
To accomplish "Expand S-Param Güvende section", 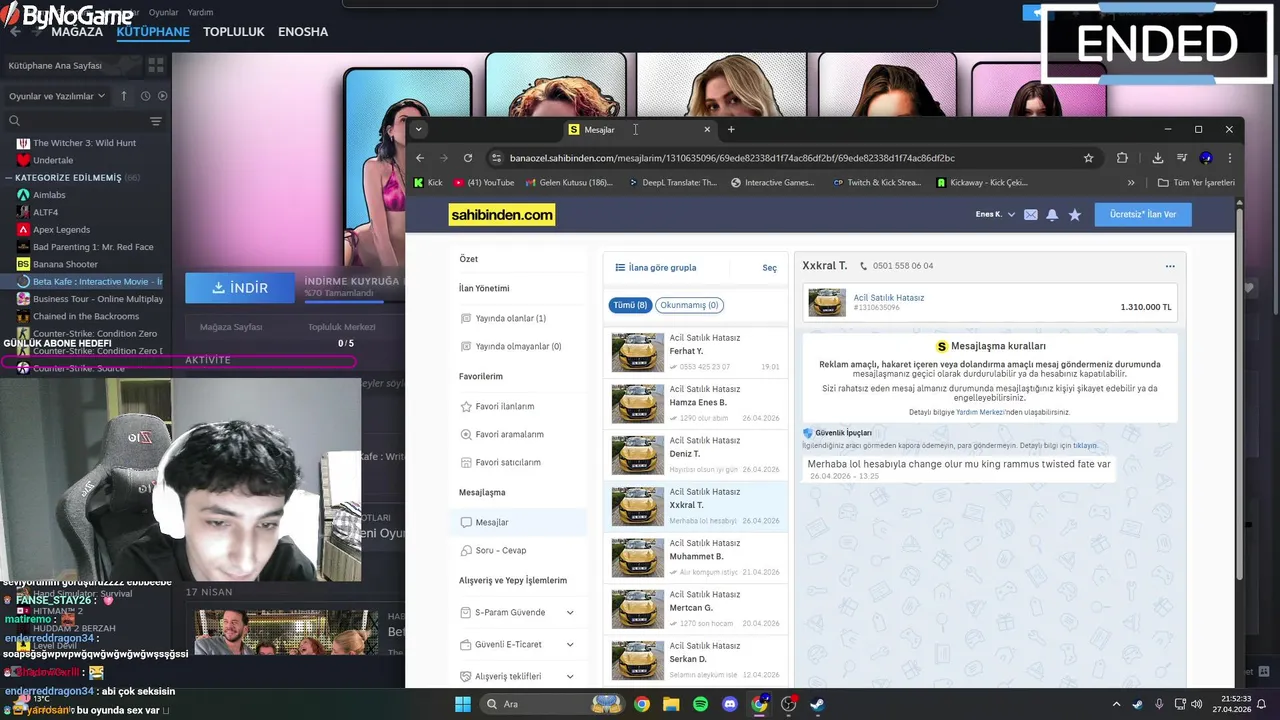I will coord(517,613).
